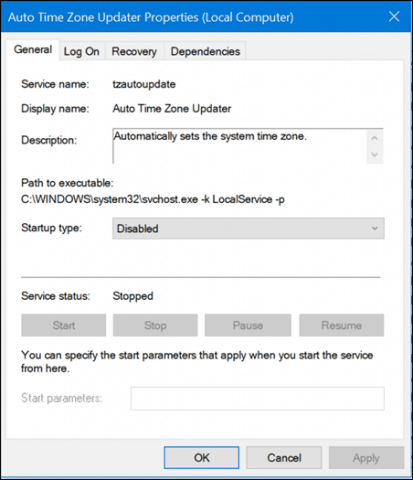This screenshot has width=413, height=480.
Task: Click the Resume service button
Action: (x=341, y=325)
